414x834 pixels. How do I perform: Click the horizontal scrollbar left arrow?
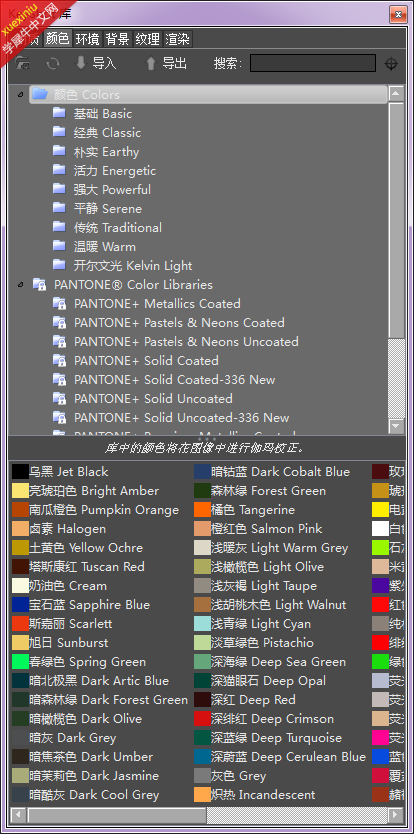(x=18, y=814)
